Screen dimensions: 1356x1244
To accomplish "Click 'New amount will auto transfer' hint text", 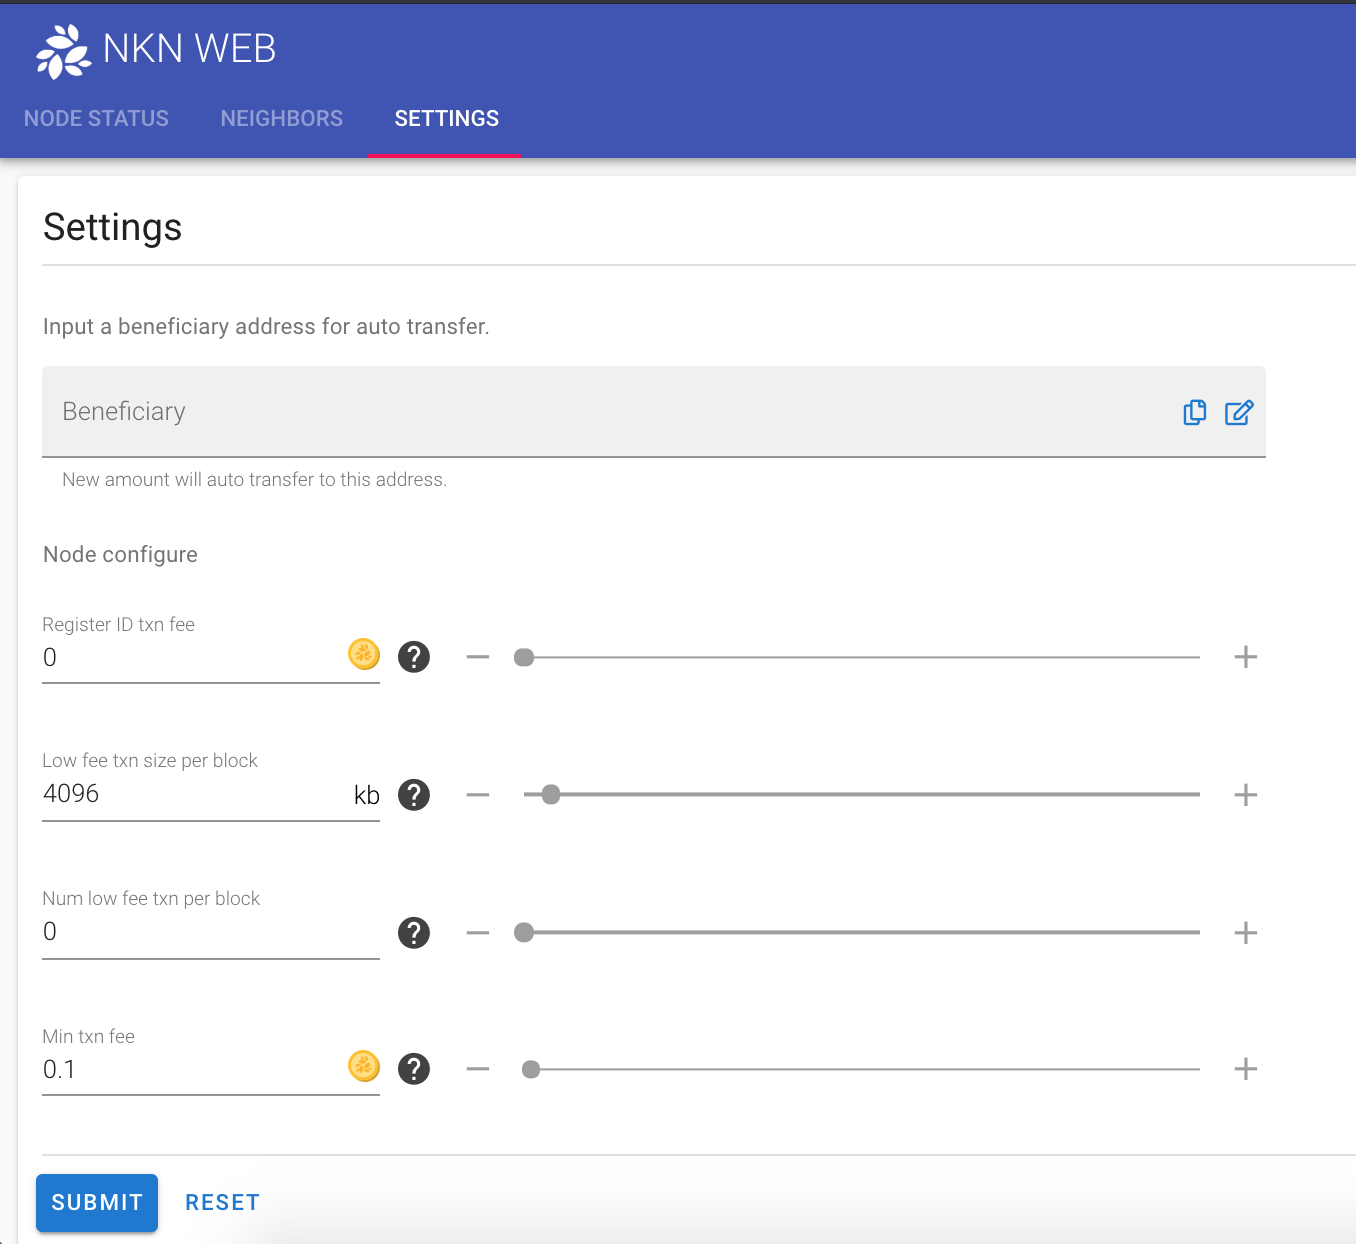I will [254, 480].
